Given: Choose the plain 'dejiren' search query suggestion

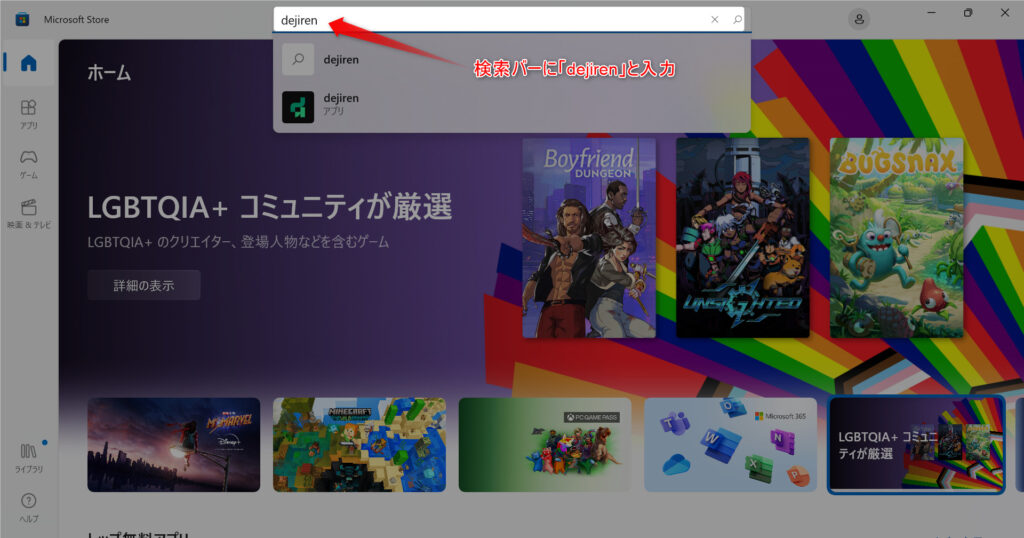Looking at the screenshot, I should coord(511,59).
